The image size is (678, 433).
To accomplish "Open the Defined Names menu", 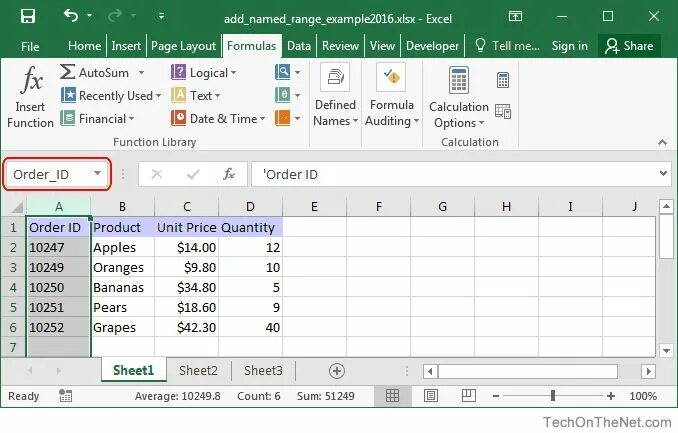I will point(335,96).
